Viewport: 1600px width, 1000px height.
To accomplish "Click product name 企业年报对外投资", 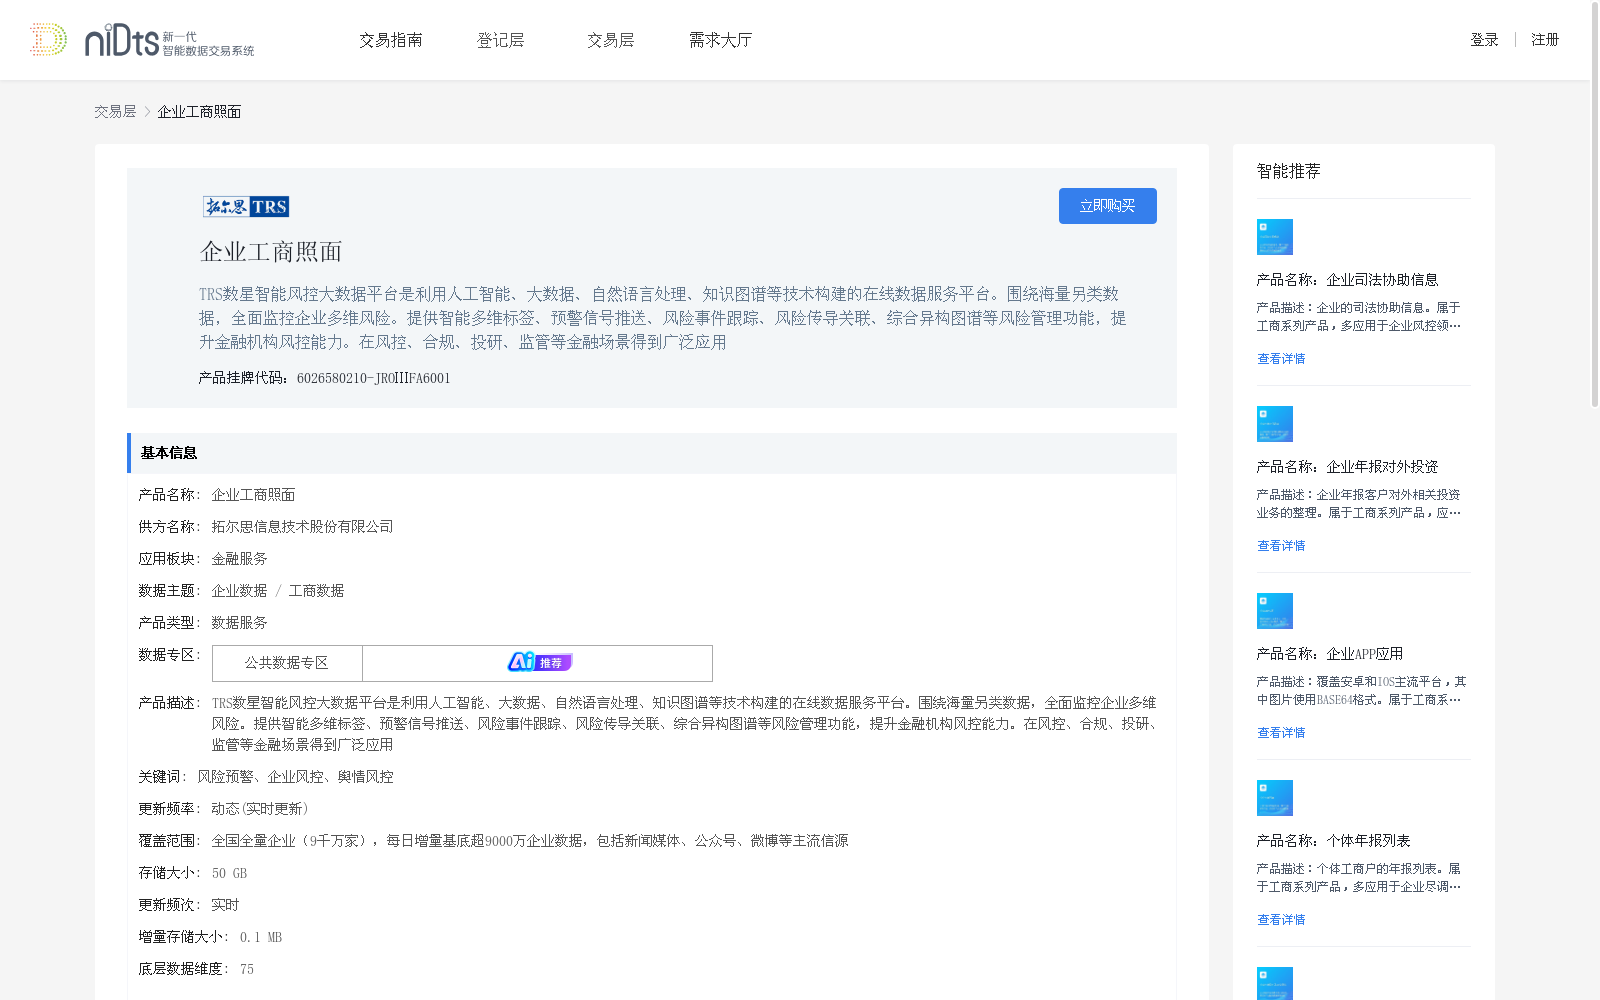I will (1382, 467).
